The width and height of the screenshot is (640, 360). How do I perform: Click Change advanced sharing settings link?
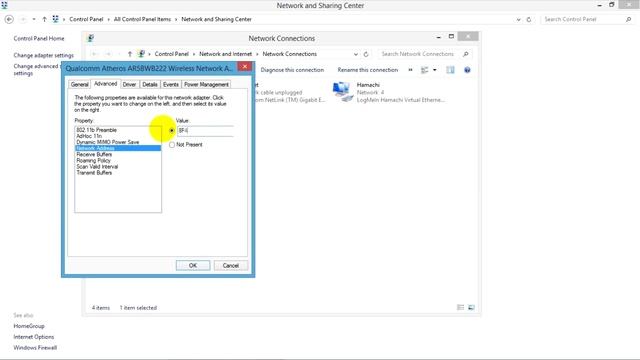click(36, 69)
